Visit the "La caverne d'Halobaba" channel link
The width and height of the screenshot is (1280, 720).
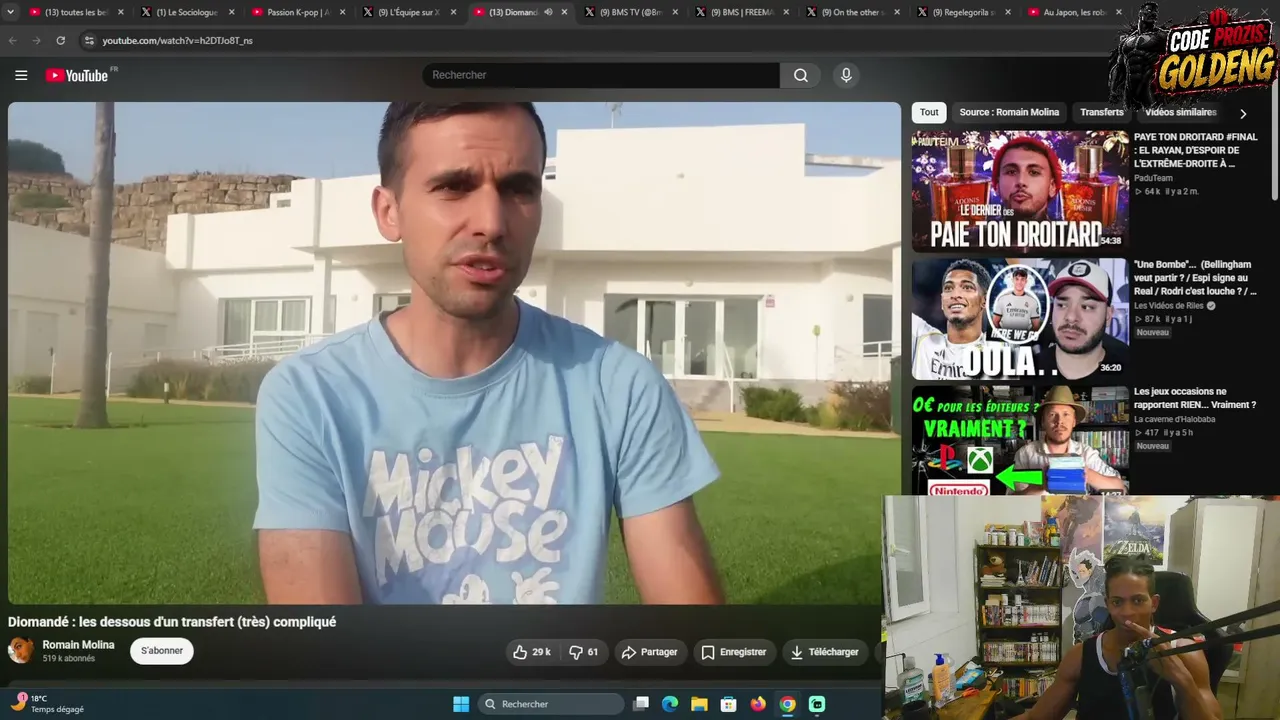[1175, 419]
